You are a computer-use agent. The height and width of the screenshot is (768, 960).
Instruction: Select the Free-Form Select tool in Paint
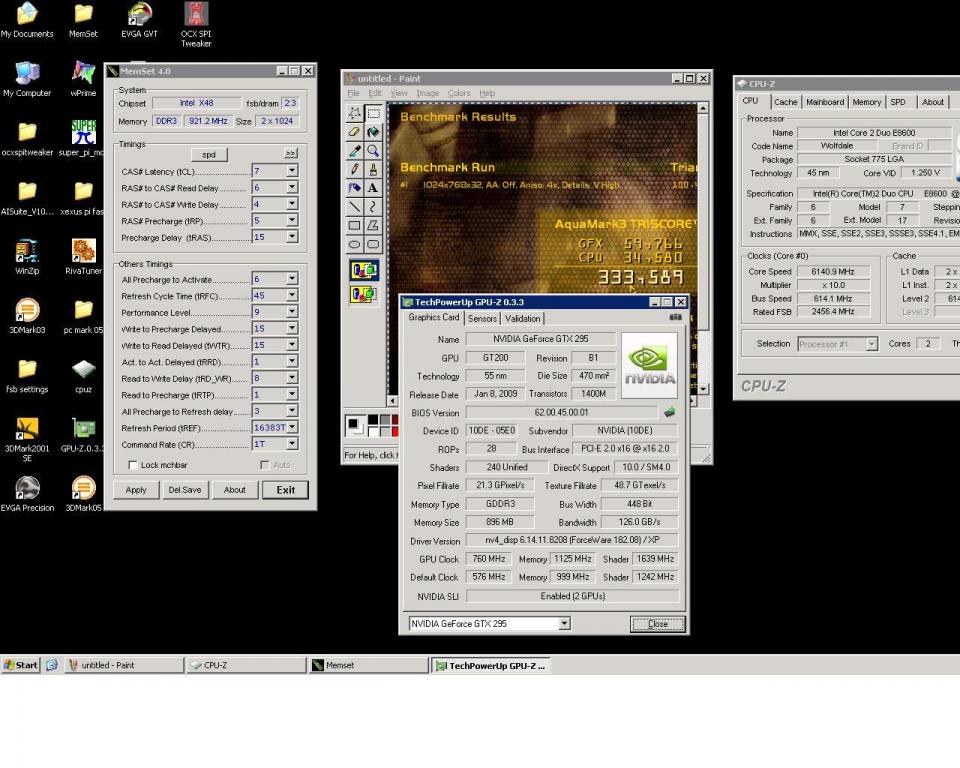tap(354, 113)
